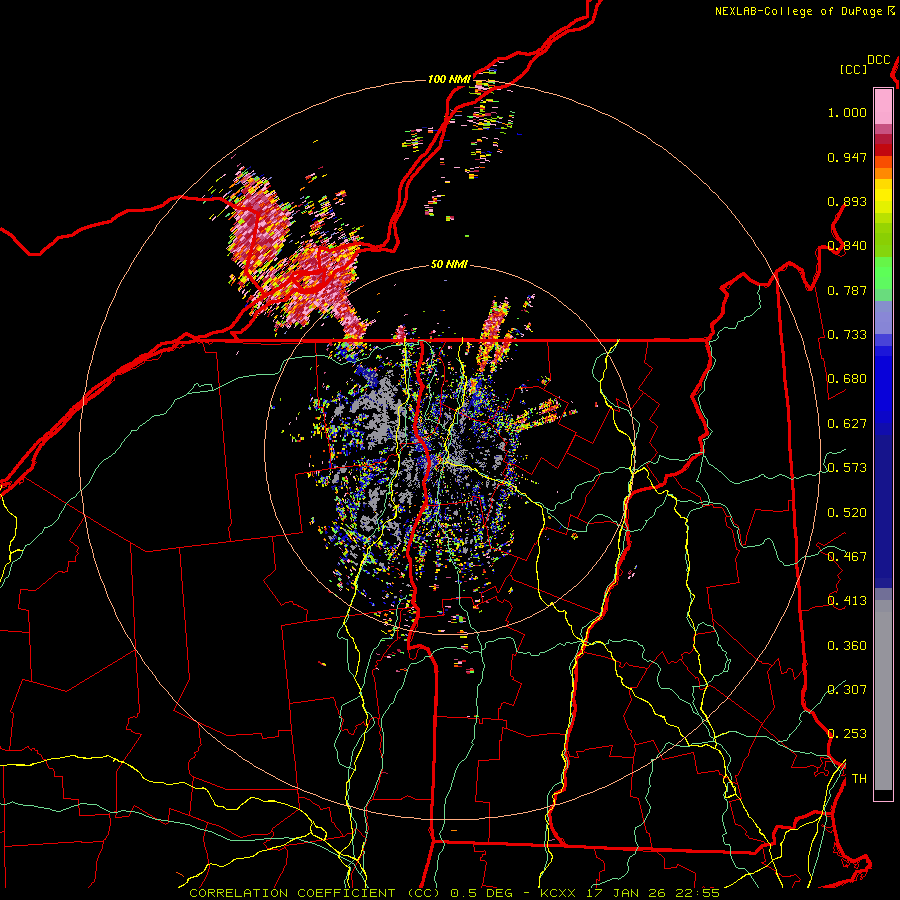Click the 17 JAN 26 date text
Image resolution: width=900 pixels, height=900 pixels.
click(x=626, y=893)
